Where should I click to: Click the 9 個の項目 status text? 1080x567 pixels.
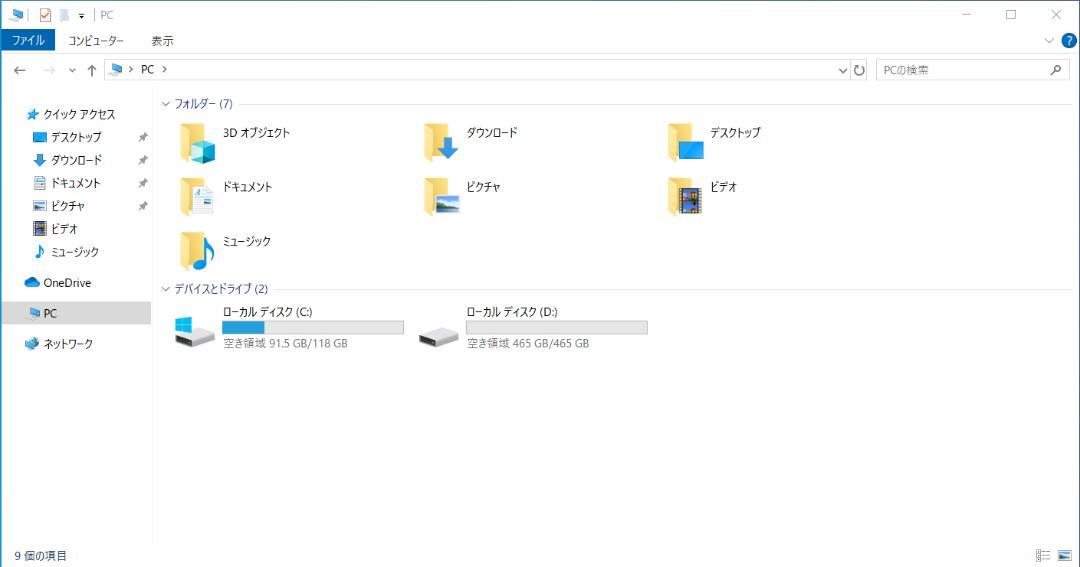click(x=41, y=555)
